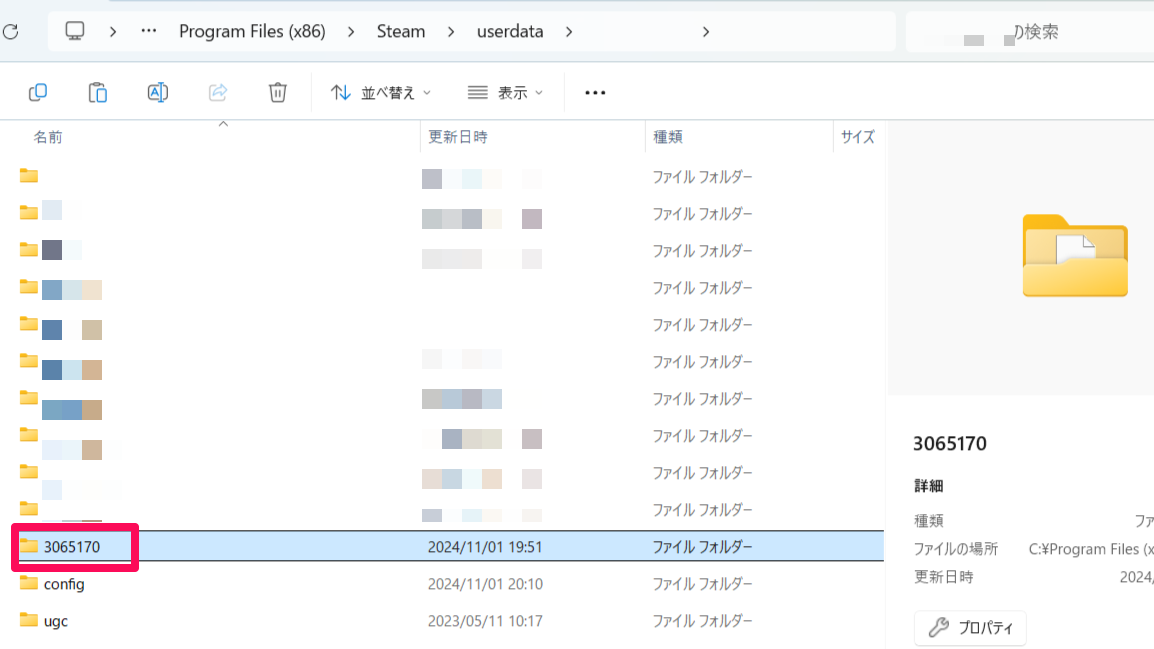
Task: Click the delete trash can icon
Action: (x=278, y=92)
